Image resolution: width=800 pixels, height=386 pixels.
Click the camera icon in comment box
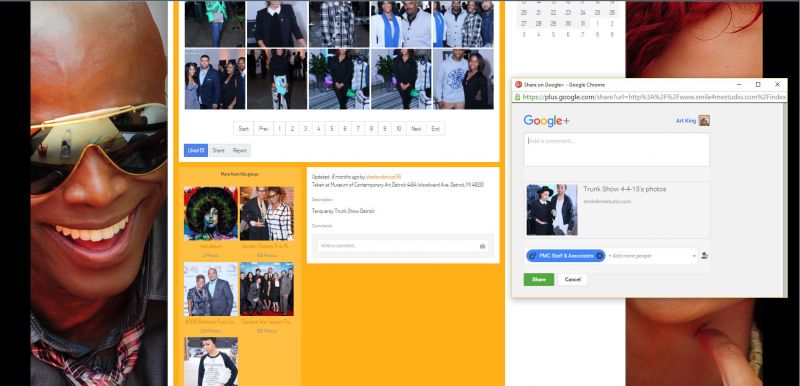482,246
